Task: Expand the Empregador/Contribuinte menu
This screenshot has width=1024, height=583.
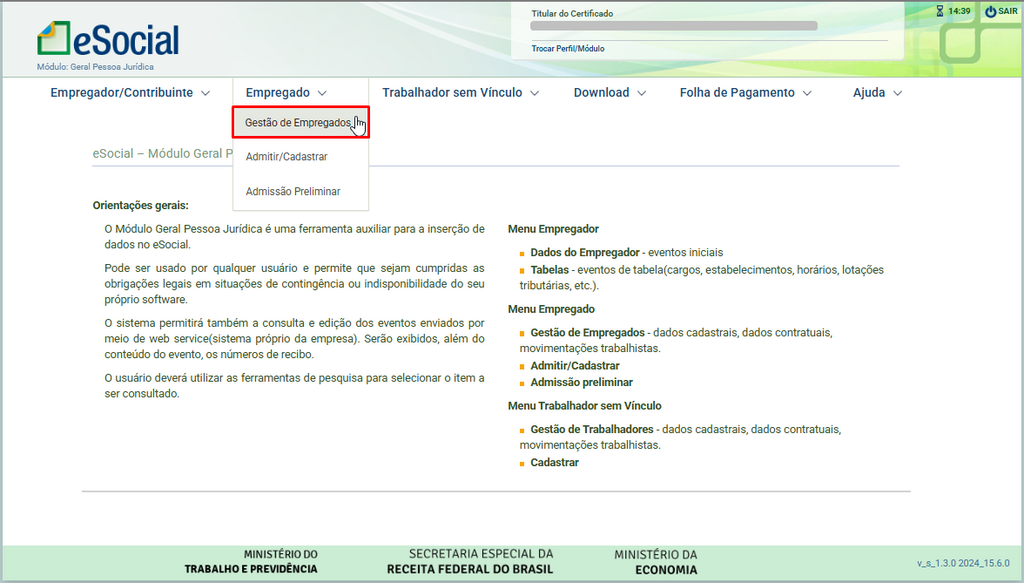Action: pos(130,93)
